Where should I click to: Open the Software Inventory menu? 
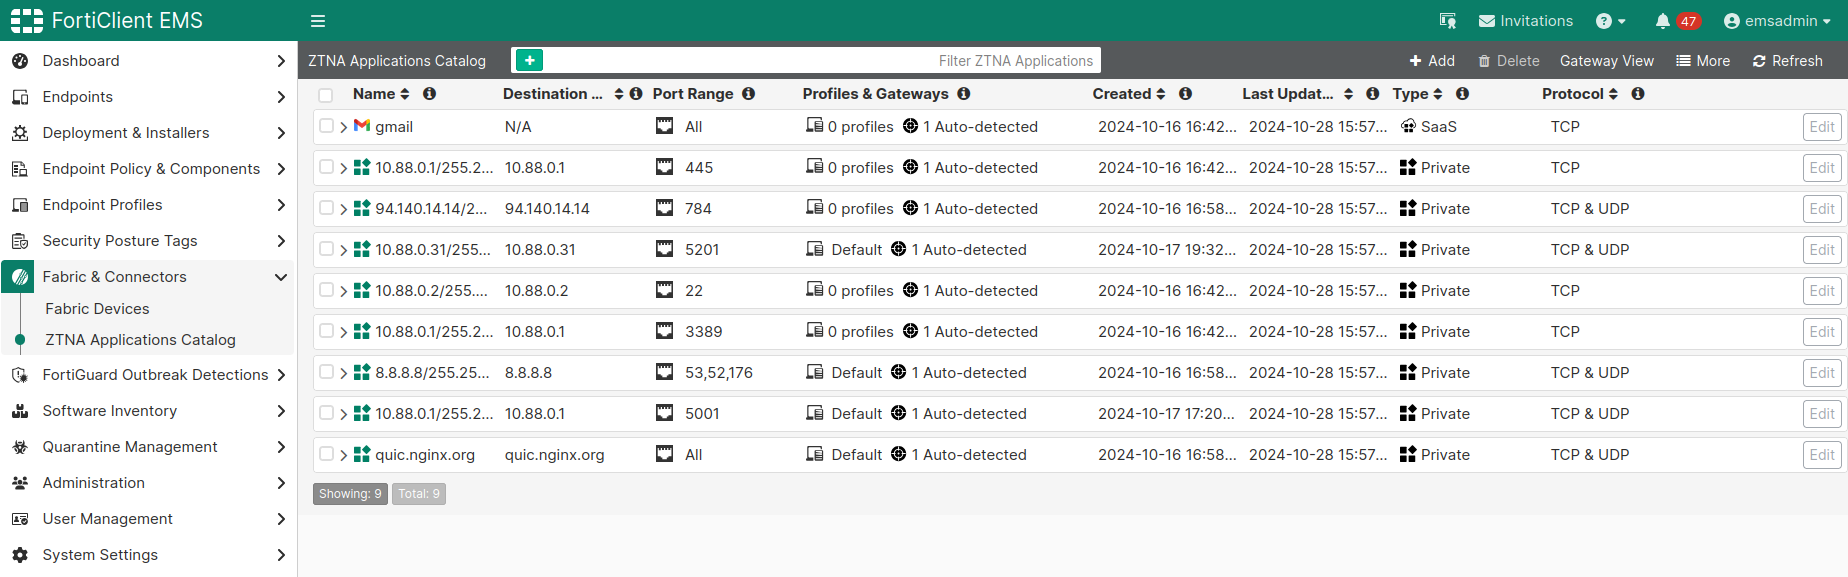pyautogui.click(x=110, y=411)
